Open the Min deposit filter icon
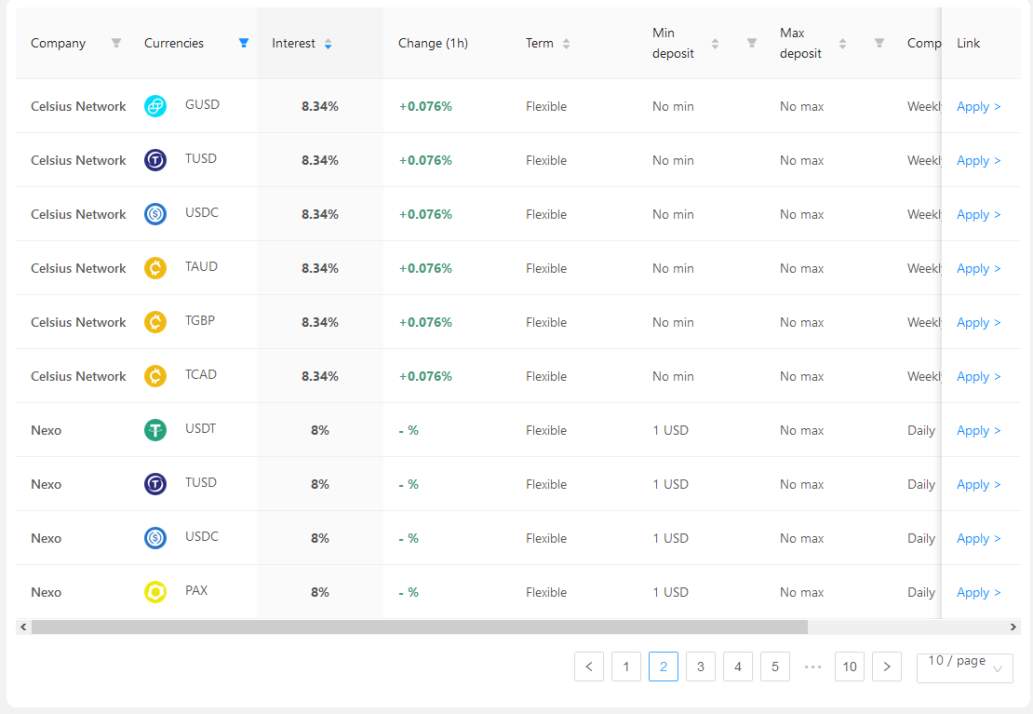The height and width of the screenshot is (714, 1033). point(751,43)
